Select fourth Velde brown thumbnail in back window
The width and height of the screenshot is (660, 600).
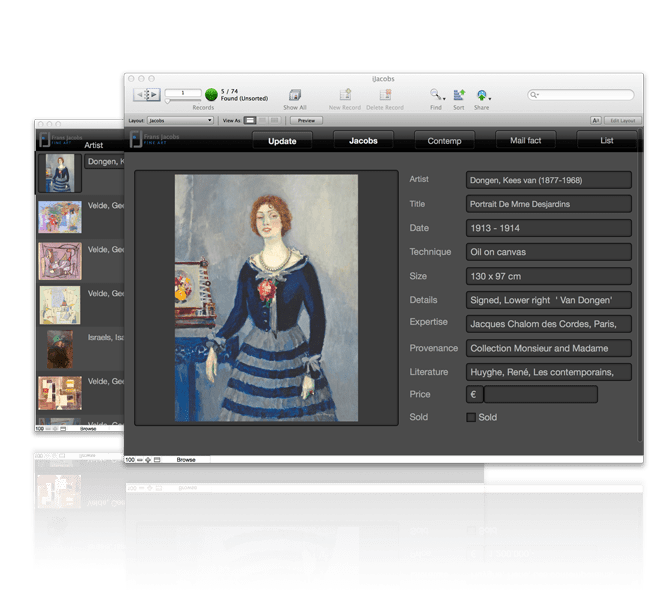click(60, 393)
